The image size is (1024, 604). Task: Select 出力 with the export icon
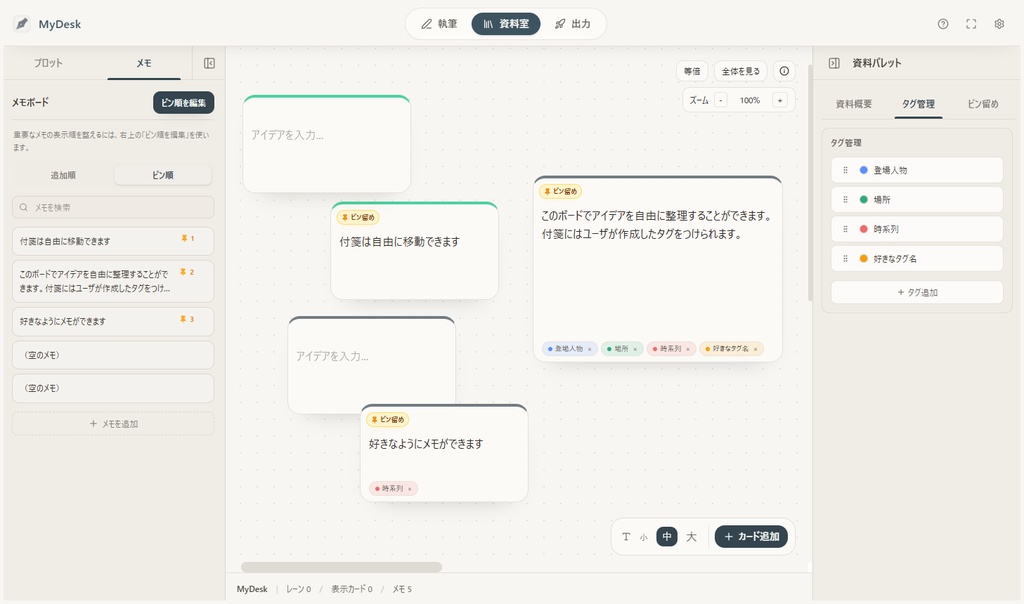point(574,23)
